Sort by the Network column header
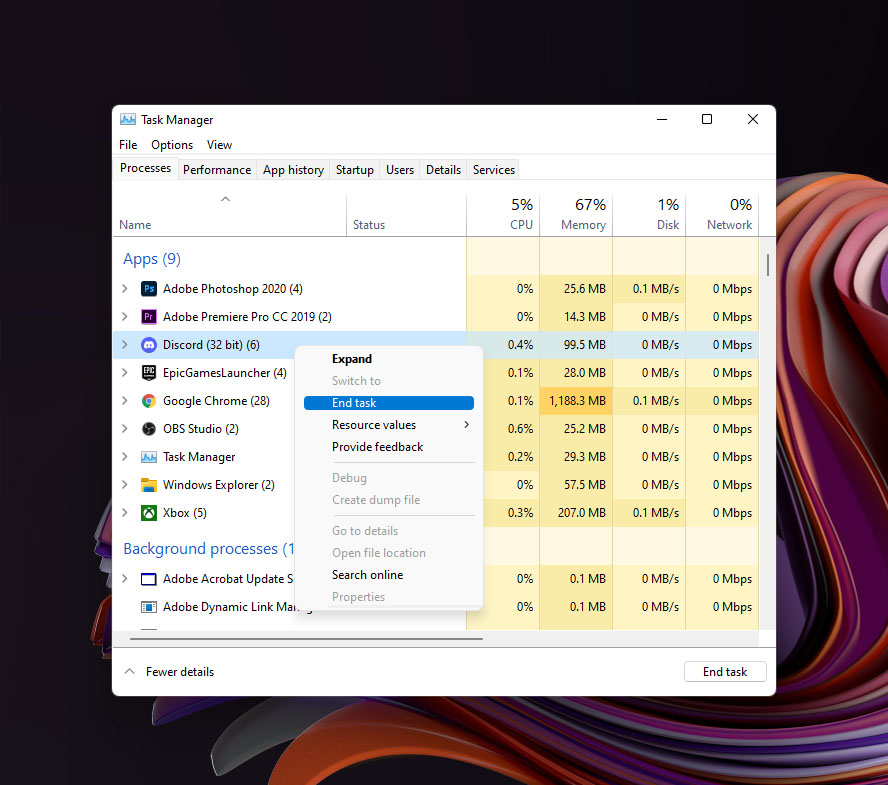 tap(722, 215)
